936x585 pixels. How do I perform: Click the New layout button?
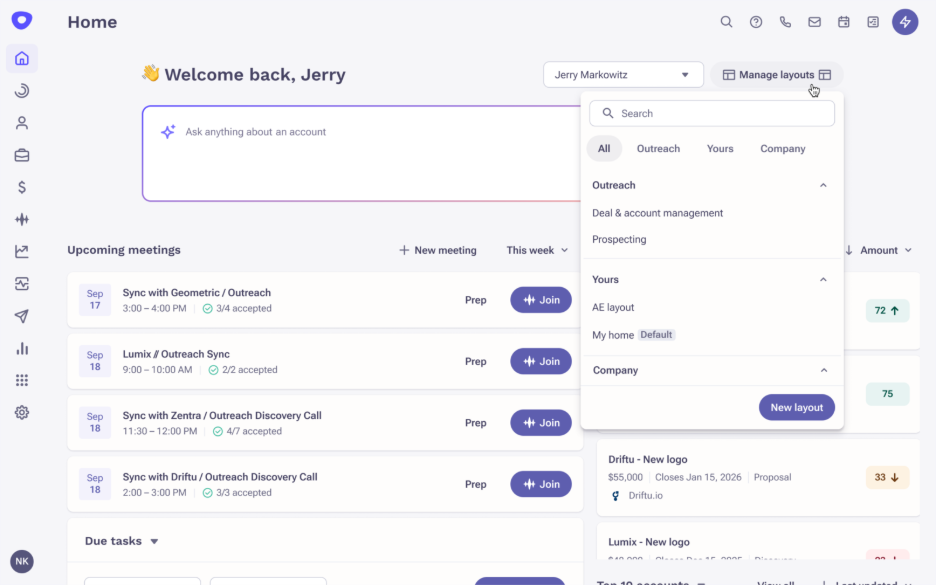coord(796,407)
